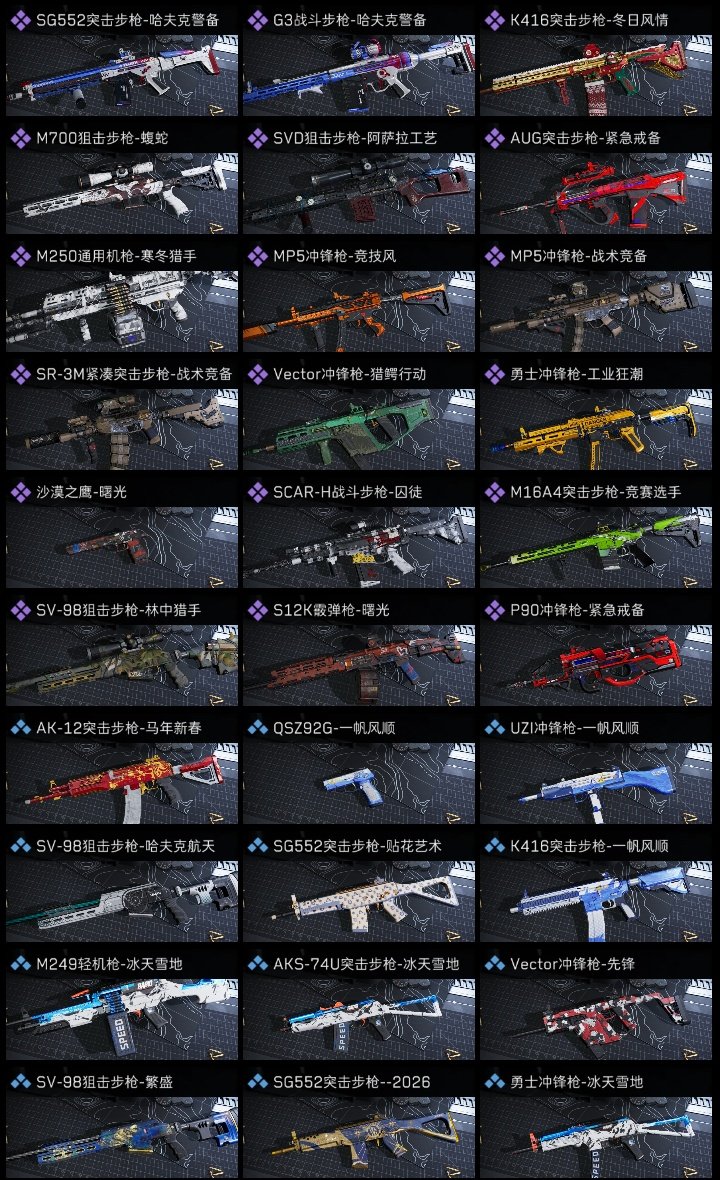The image size is (720, 1180).
Task: Click the AUG突击步枪-紧急戒备 title label
Action: (585, 138)
